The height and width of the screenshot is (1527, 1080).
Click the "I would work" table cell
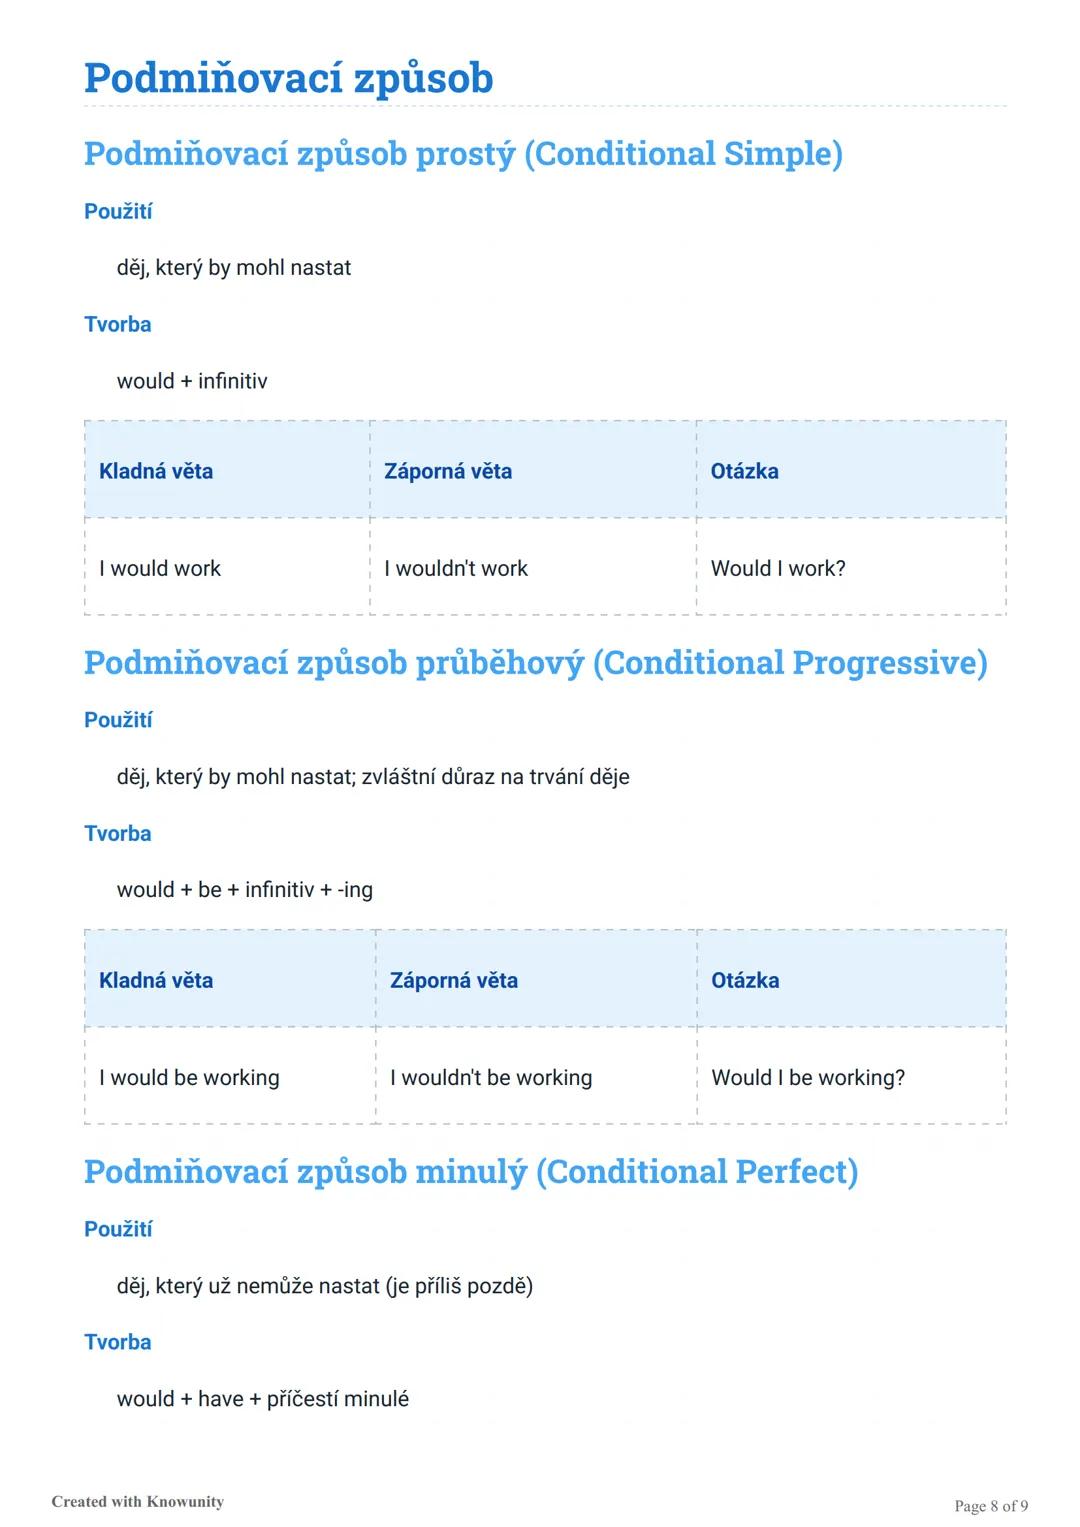[160, 568]
